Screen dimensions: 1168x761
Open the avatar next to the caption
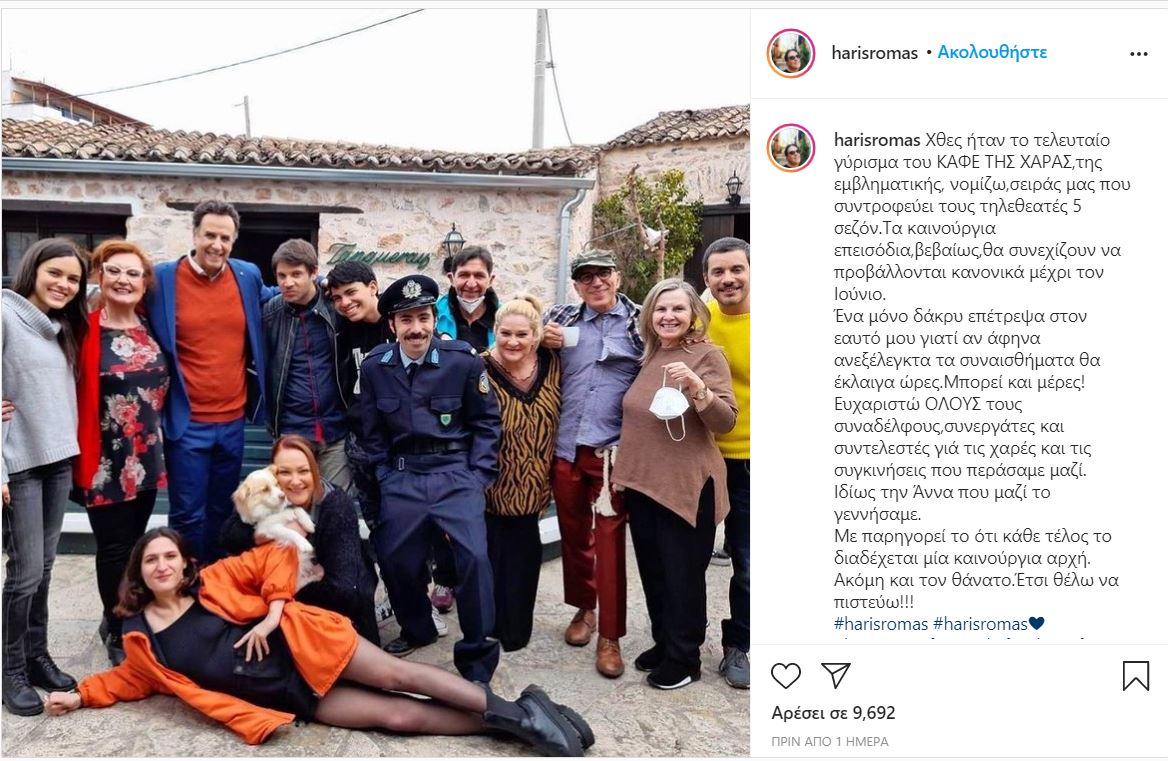790,147
